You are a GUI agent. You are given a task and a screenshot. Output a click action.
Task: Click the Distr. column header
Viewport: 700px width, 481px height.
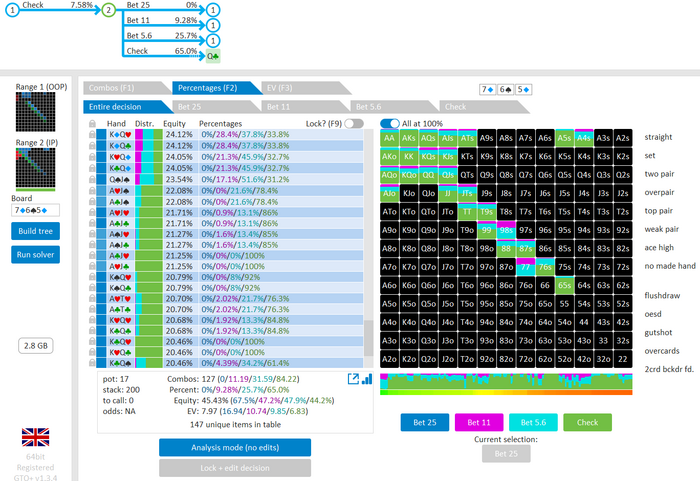click(144, 124)
